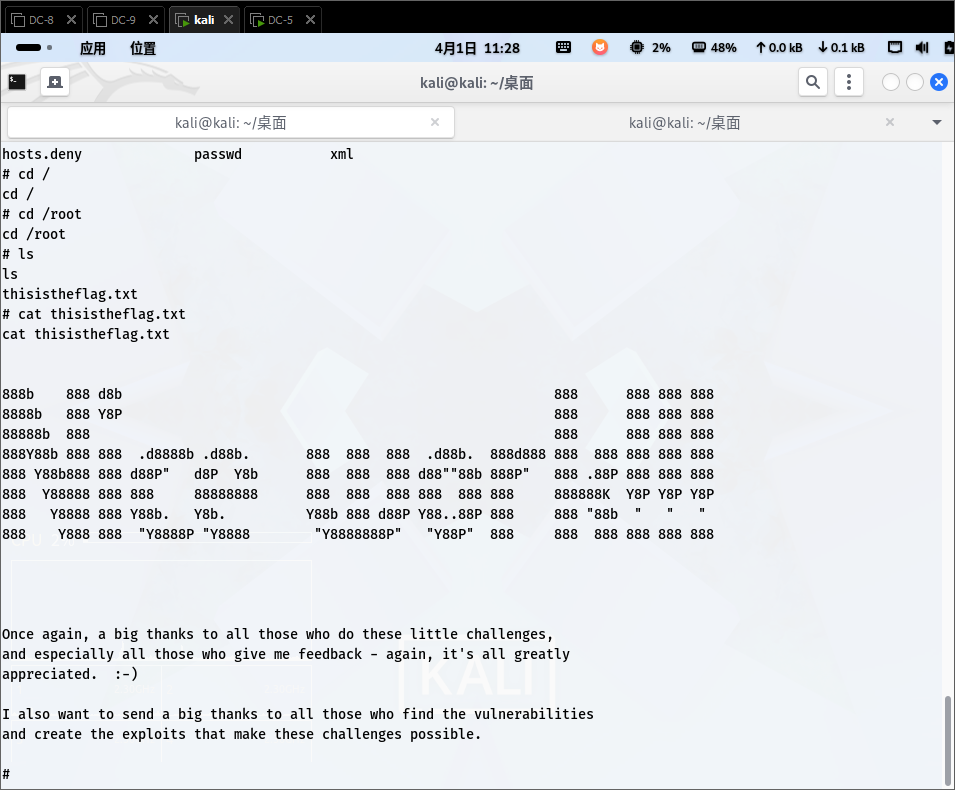
Task: Open the 应用 applications menu
Action: point(92,48)
